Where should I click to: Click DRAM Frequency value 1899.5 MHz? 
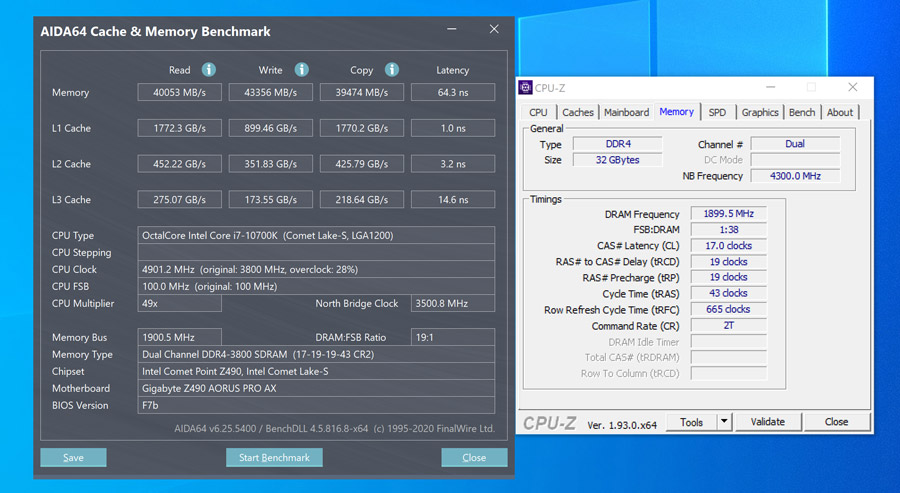pyautogui.click(x=728, y=213)
